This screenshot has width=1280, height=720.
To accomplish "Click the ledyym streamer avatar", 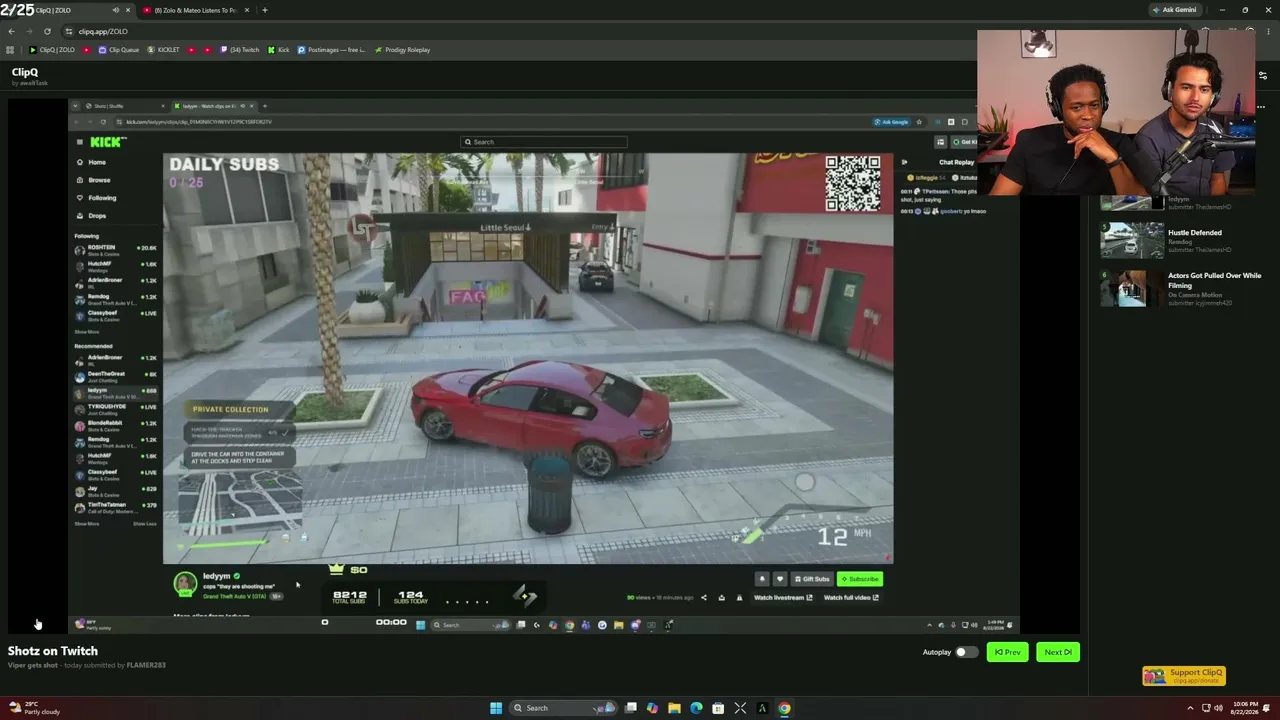I will (185, 583).
